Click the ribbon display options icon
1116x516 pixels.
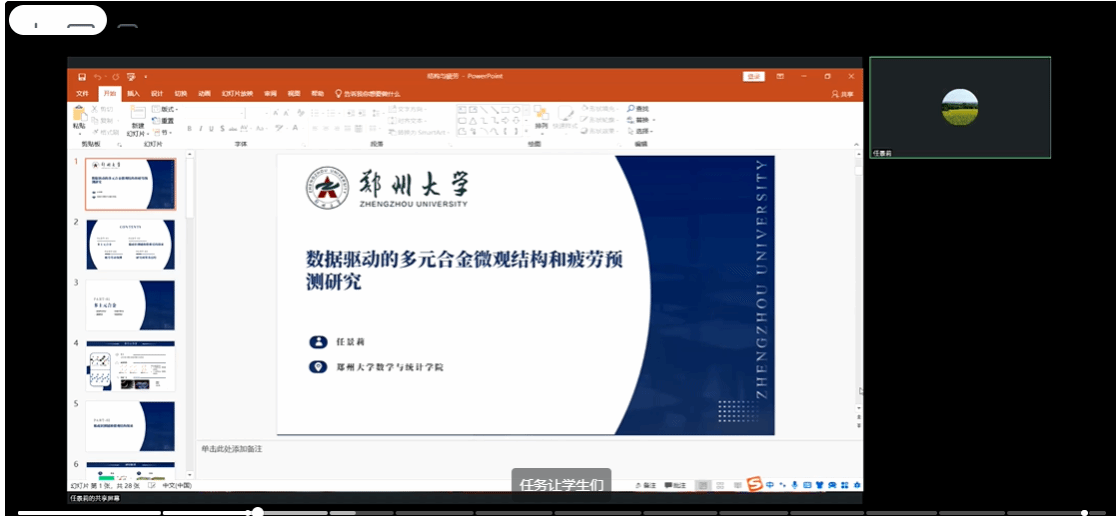[x=780, y=76]
